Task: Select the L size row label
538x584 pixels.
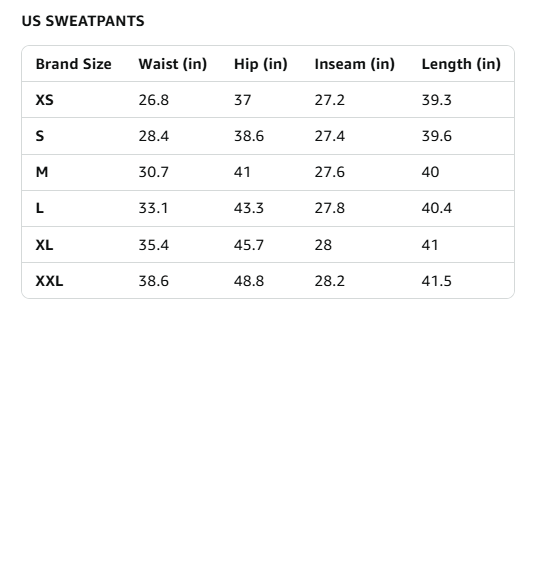Action: [x=39, y=208]
